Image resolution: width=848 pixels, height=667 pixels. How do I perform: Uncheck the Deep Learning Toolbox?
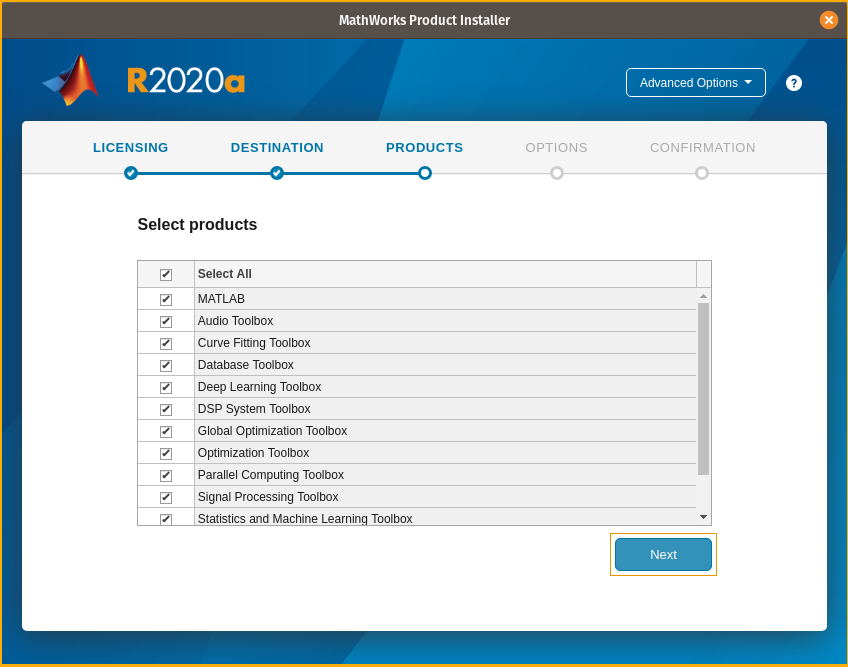(x=165, y=387)
